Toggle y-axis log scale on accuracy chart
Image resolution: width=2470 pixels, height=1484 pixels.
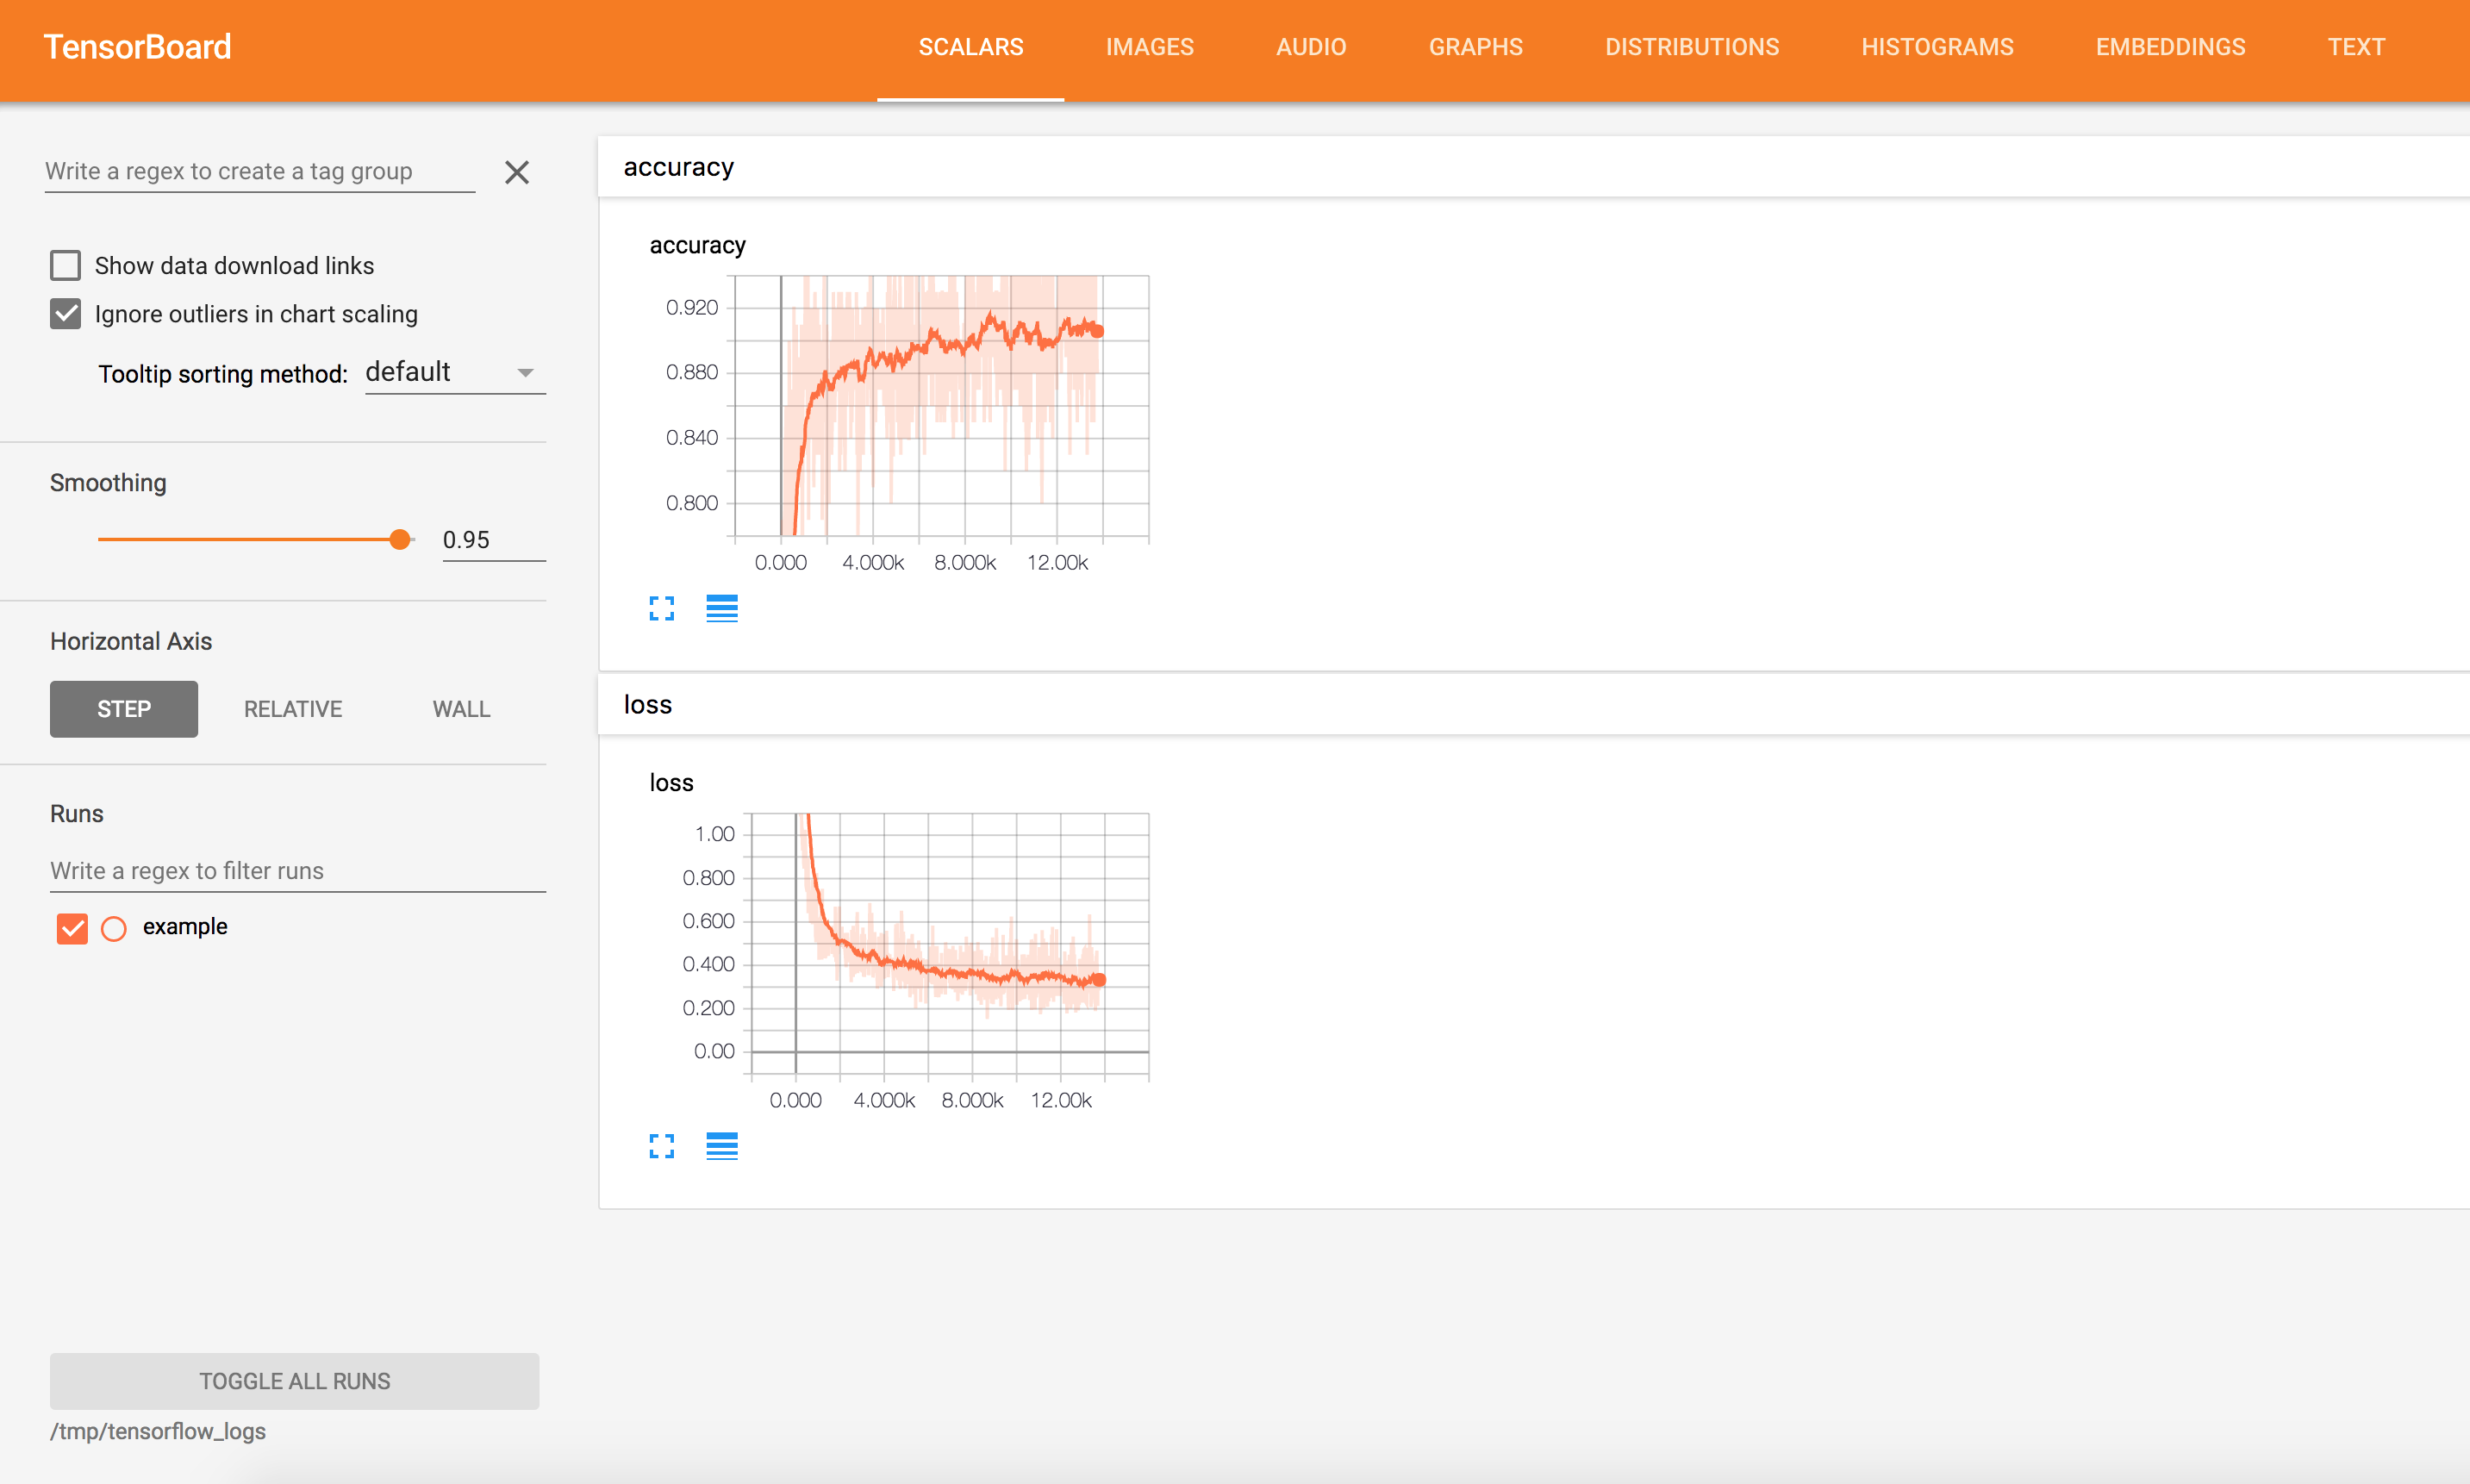tap(721, 608)
